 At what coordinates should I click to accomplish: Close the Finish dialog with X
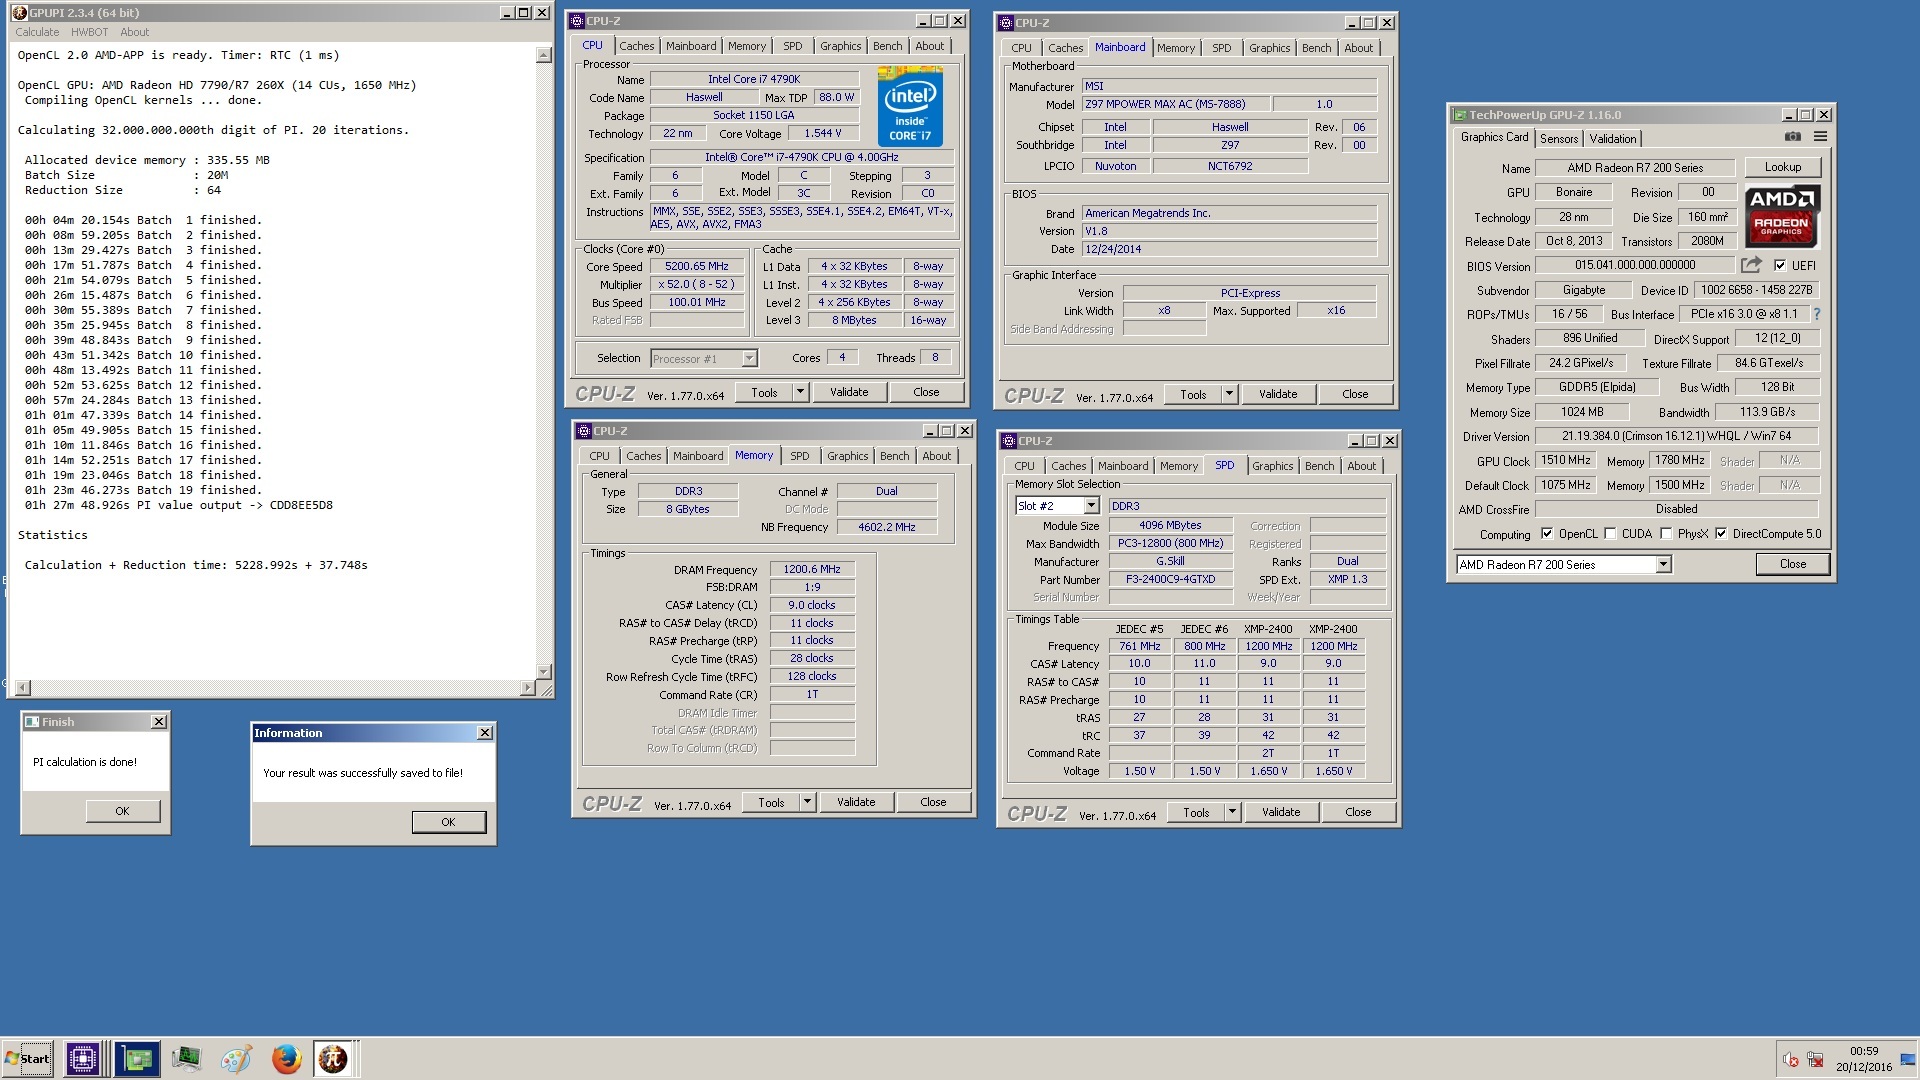[159, 722]
